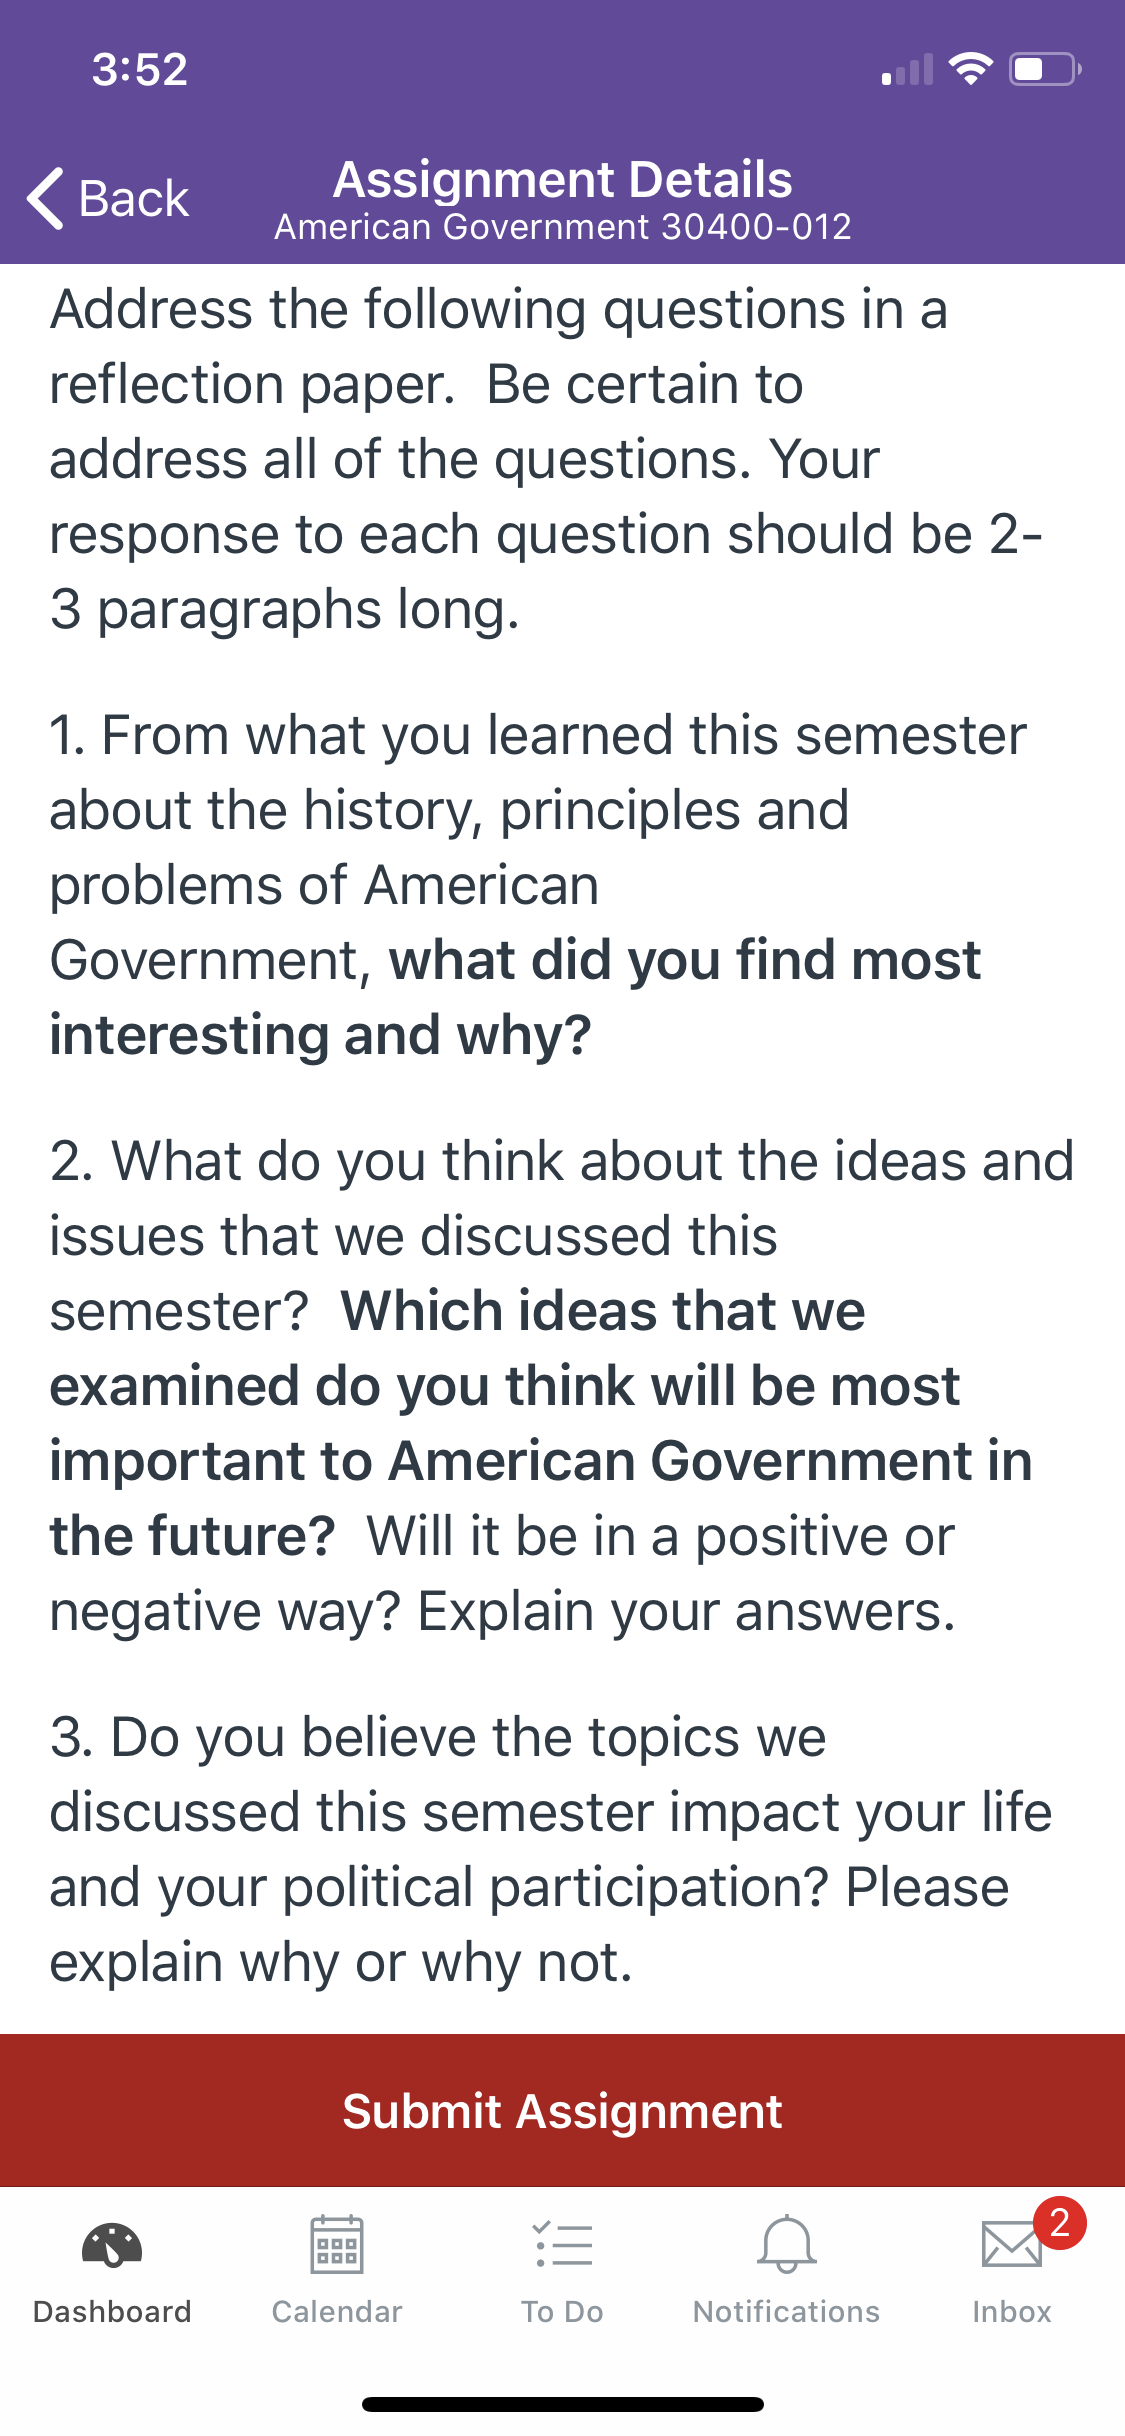The width and height of the screenshot is (1125, 2436).
Task: Submit Assignment using the red button
Action: click(x=562, y=2110)
